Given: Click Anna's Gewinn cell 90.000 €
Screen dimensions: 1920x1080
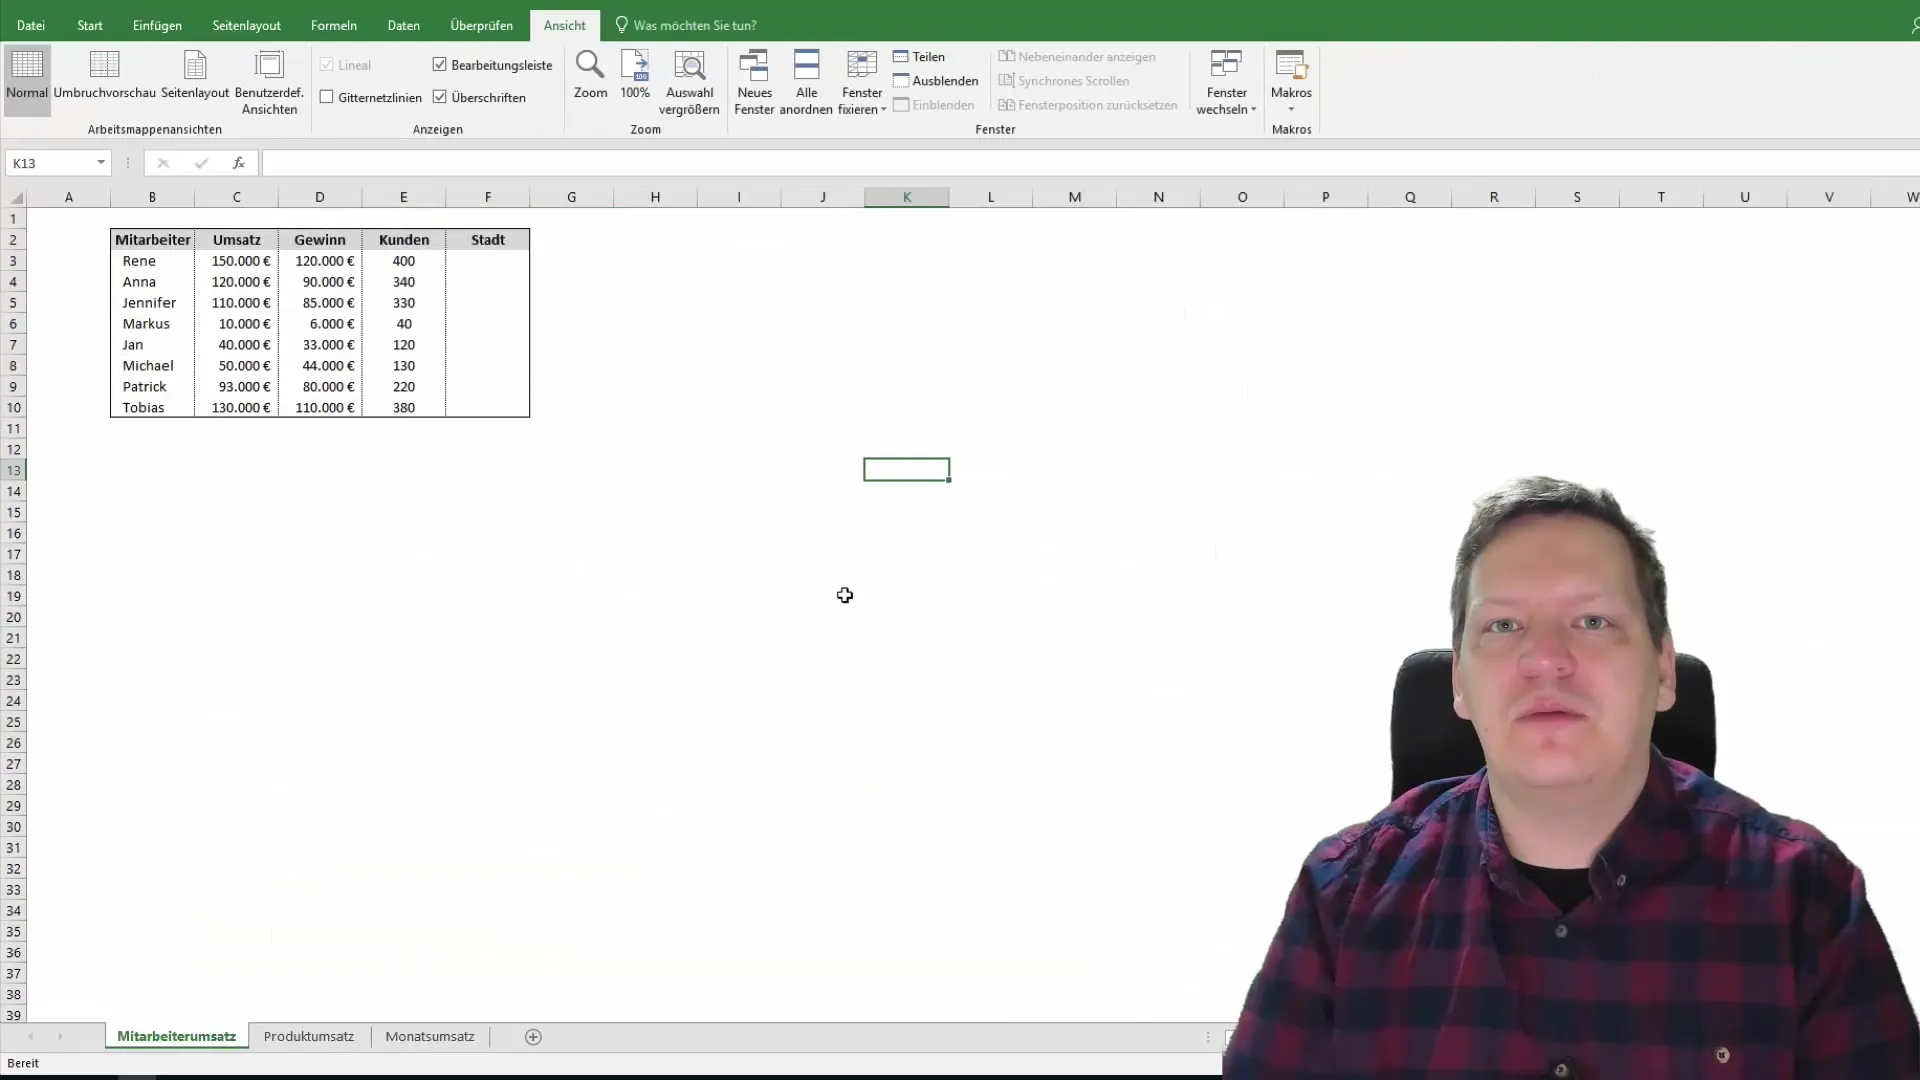Looking at the screenshot, I should click(320, 282).
